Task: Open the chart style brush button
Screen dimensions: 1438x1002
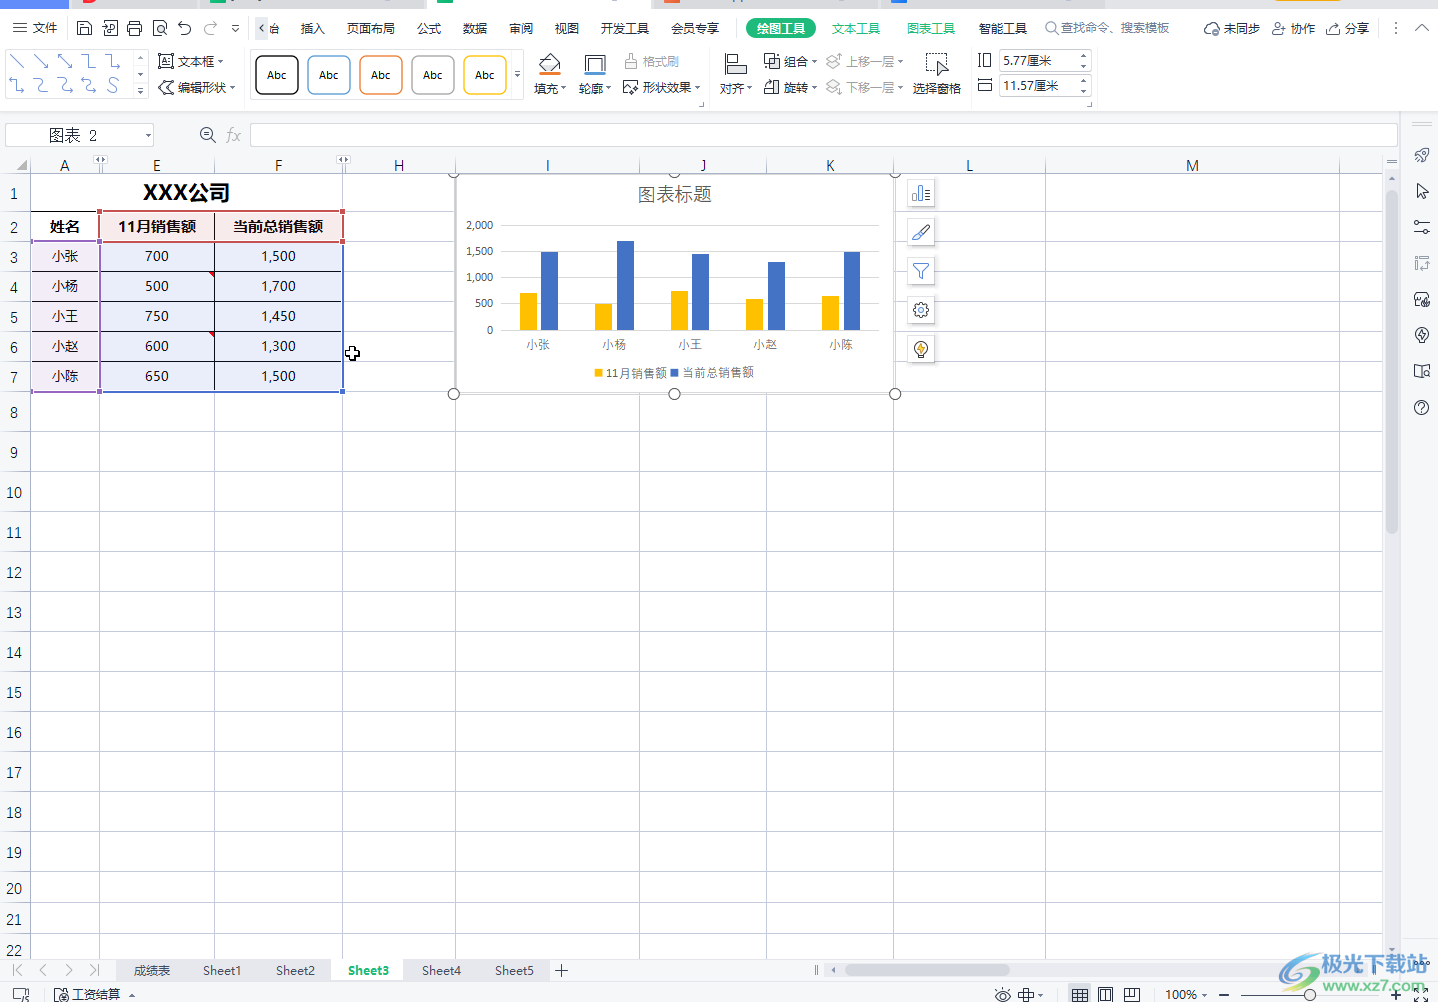Action: coord(921,232)
